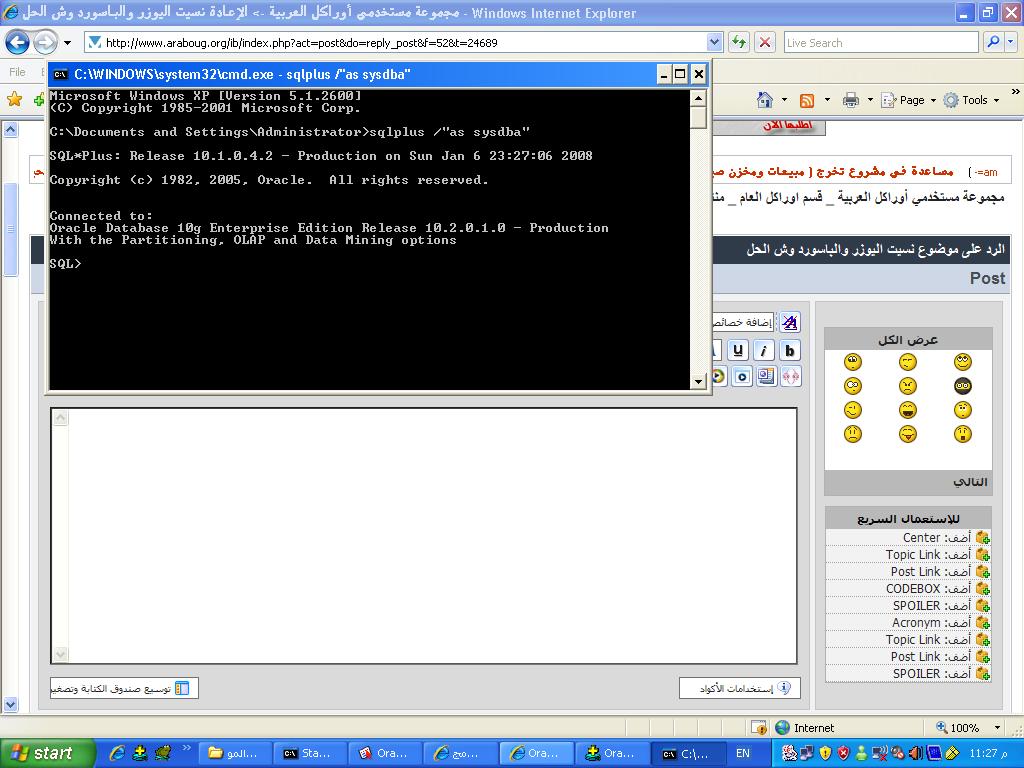Click the Print icon in toolbar
Image resolution: width=1024 pixels, height=768 pixels.
click(850, 100)
